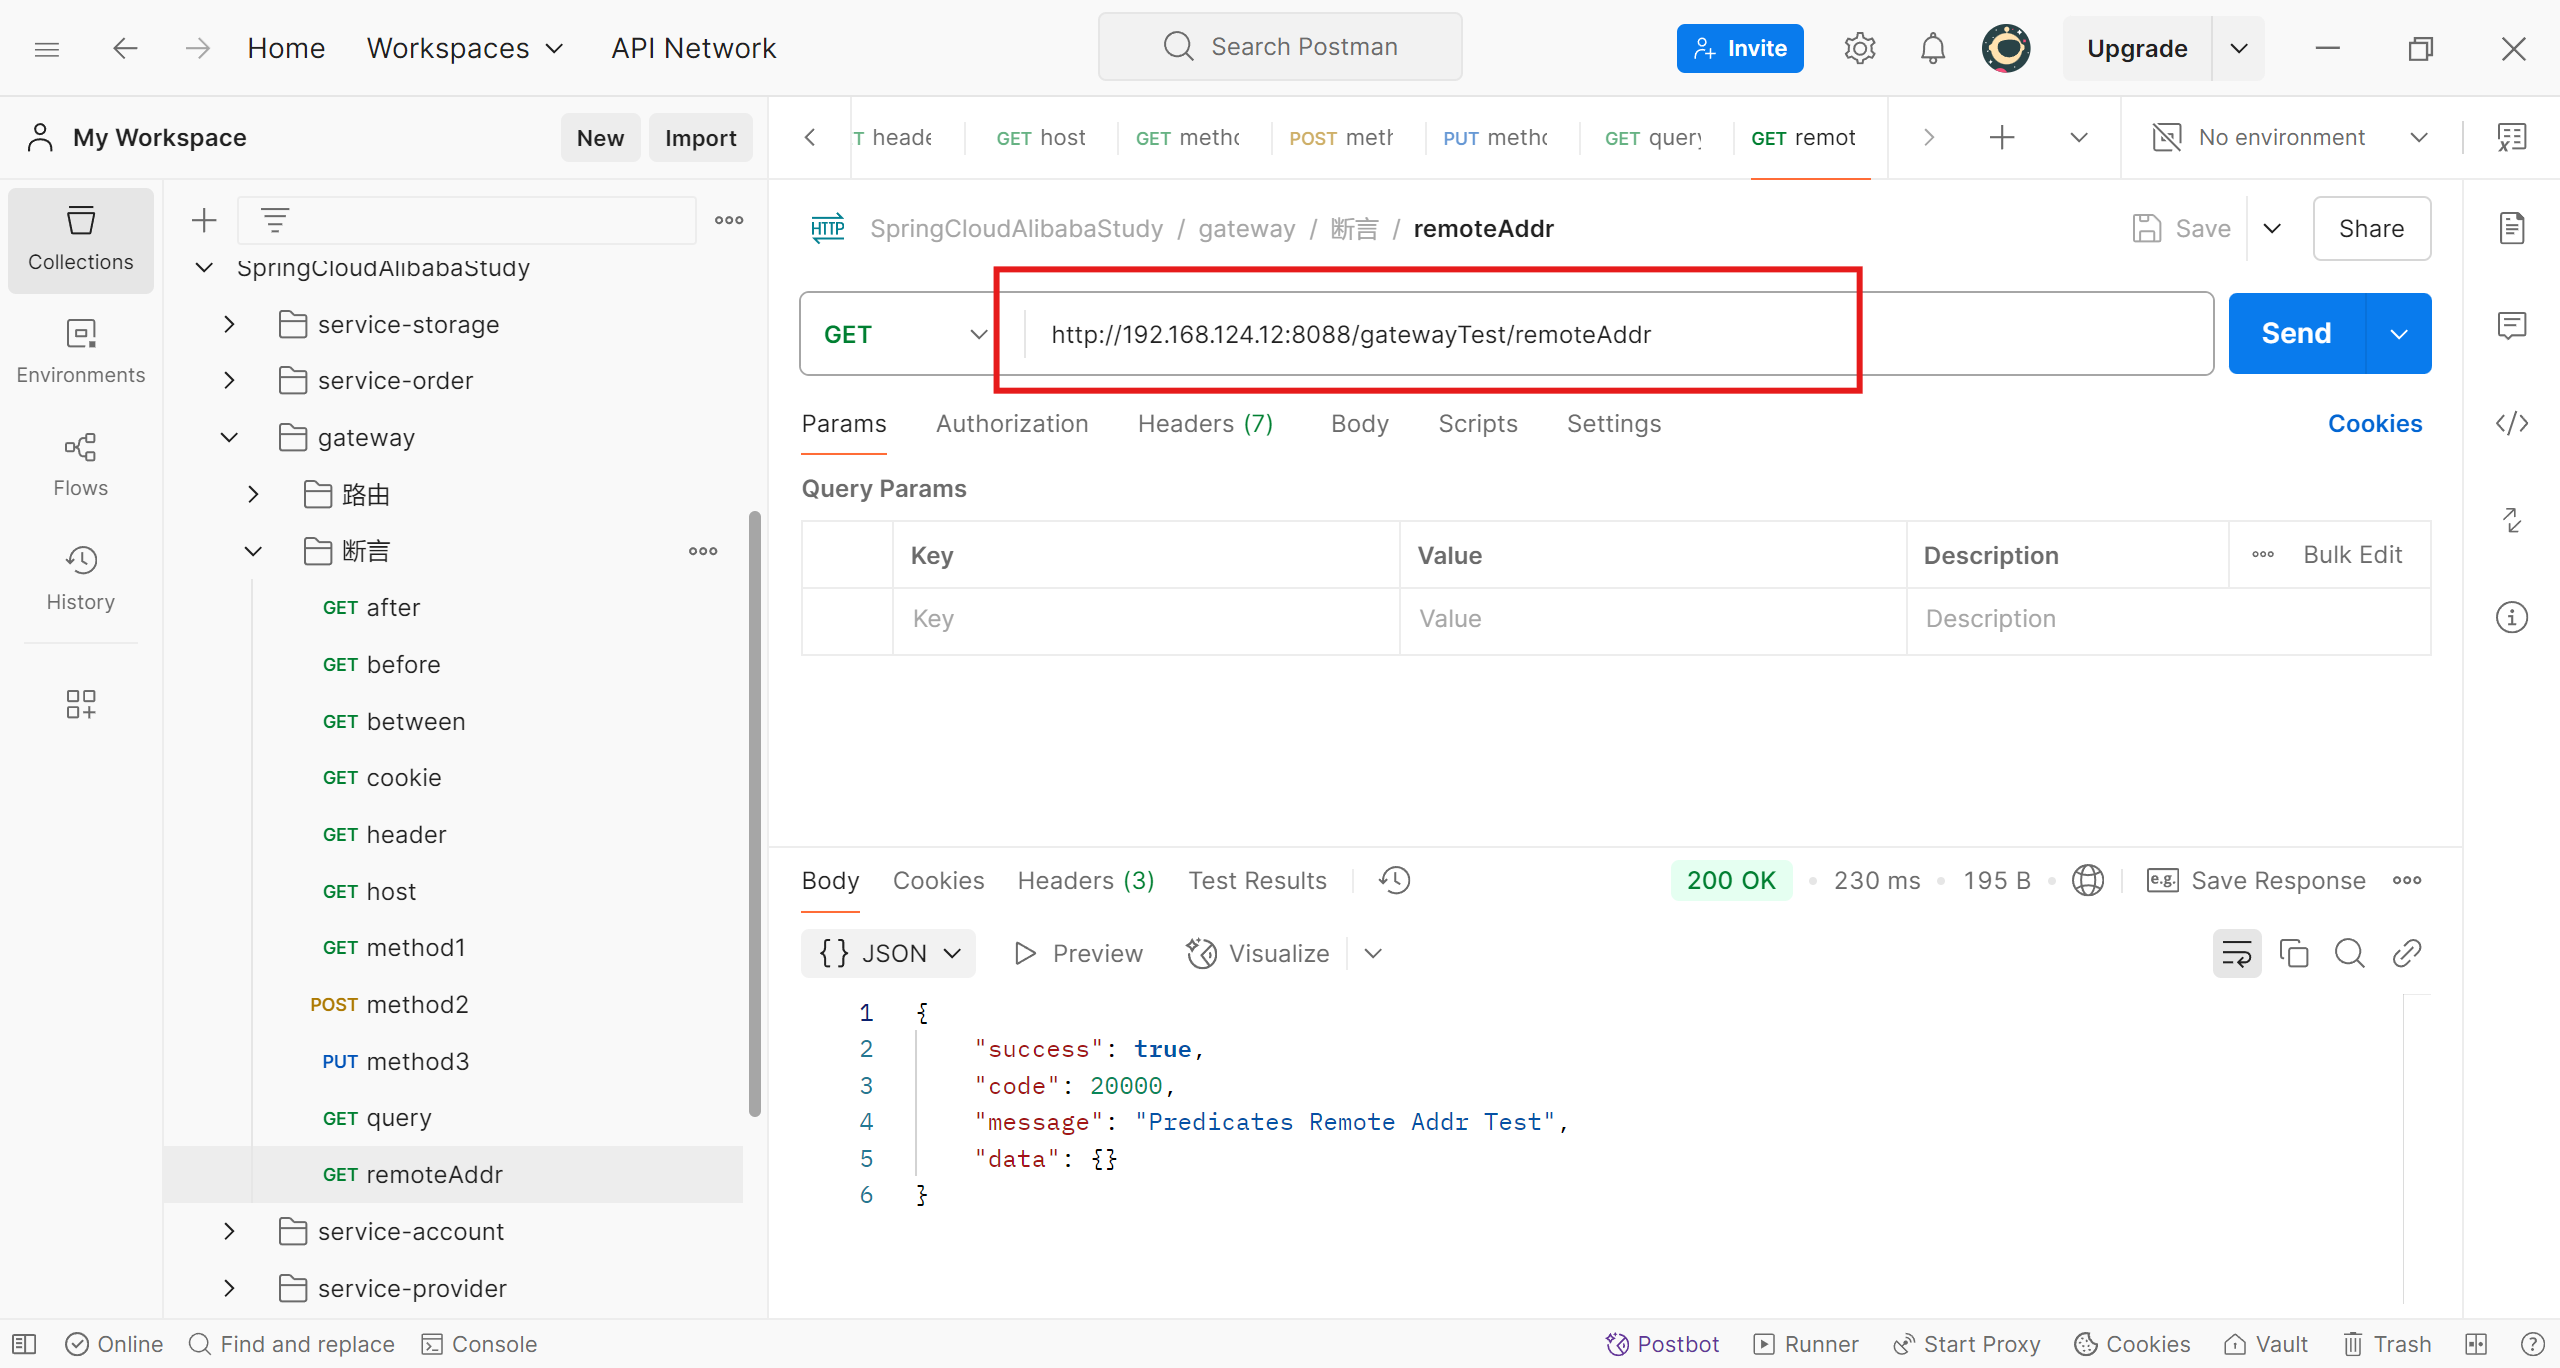This screenshot has width=2560, height=1368.
Task: Click the blue Send button
Action: (2296, 333)
